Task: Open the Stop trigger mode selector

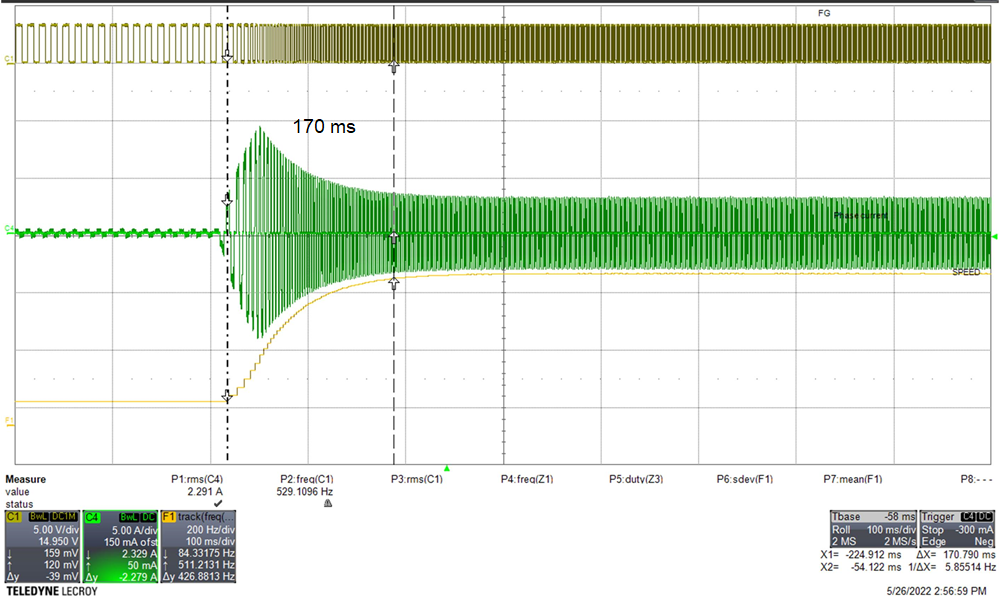Action: [933, 530]
